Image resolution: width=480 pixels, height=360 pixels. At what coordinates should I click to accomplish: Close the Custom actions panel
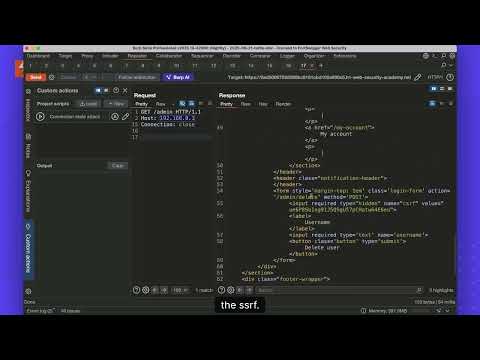tap(125, 90)
